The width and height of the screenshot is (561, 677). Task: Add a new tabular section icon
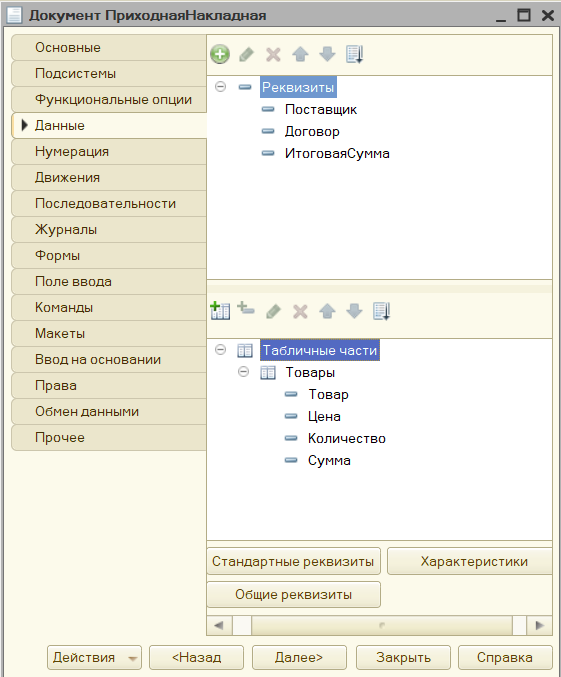pos(220,310)
